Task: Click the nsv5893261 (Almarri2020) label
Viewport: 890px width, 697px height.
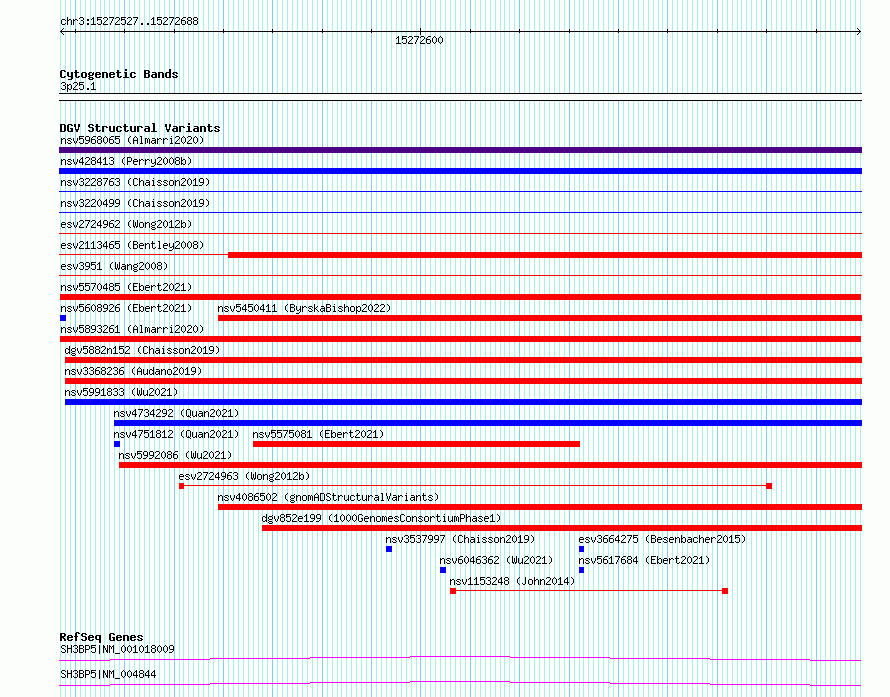Action: (x=132, y=329)
